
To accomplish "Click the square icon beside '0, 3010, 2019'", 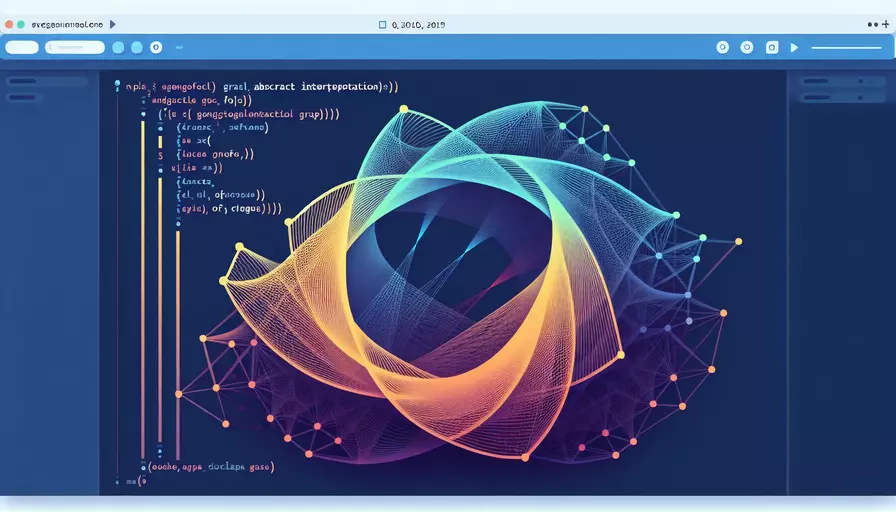I will pyautogui.click(x=382, y=25).
